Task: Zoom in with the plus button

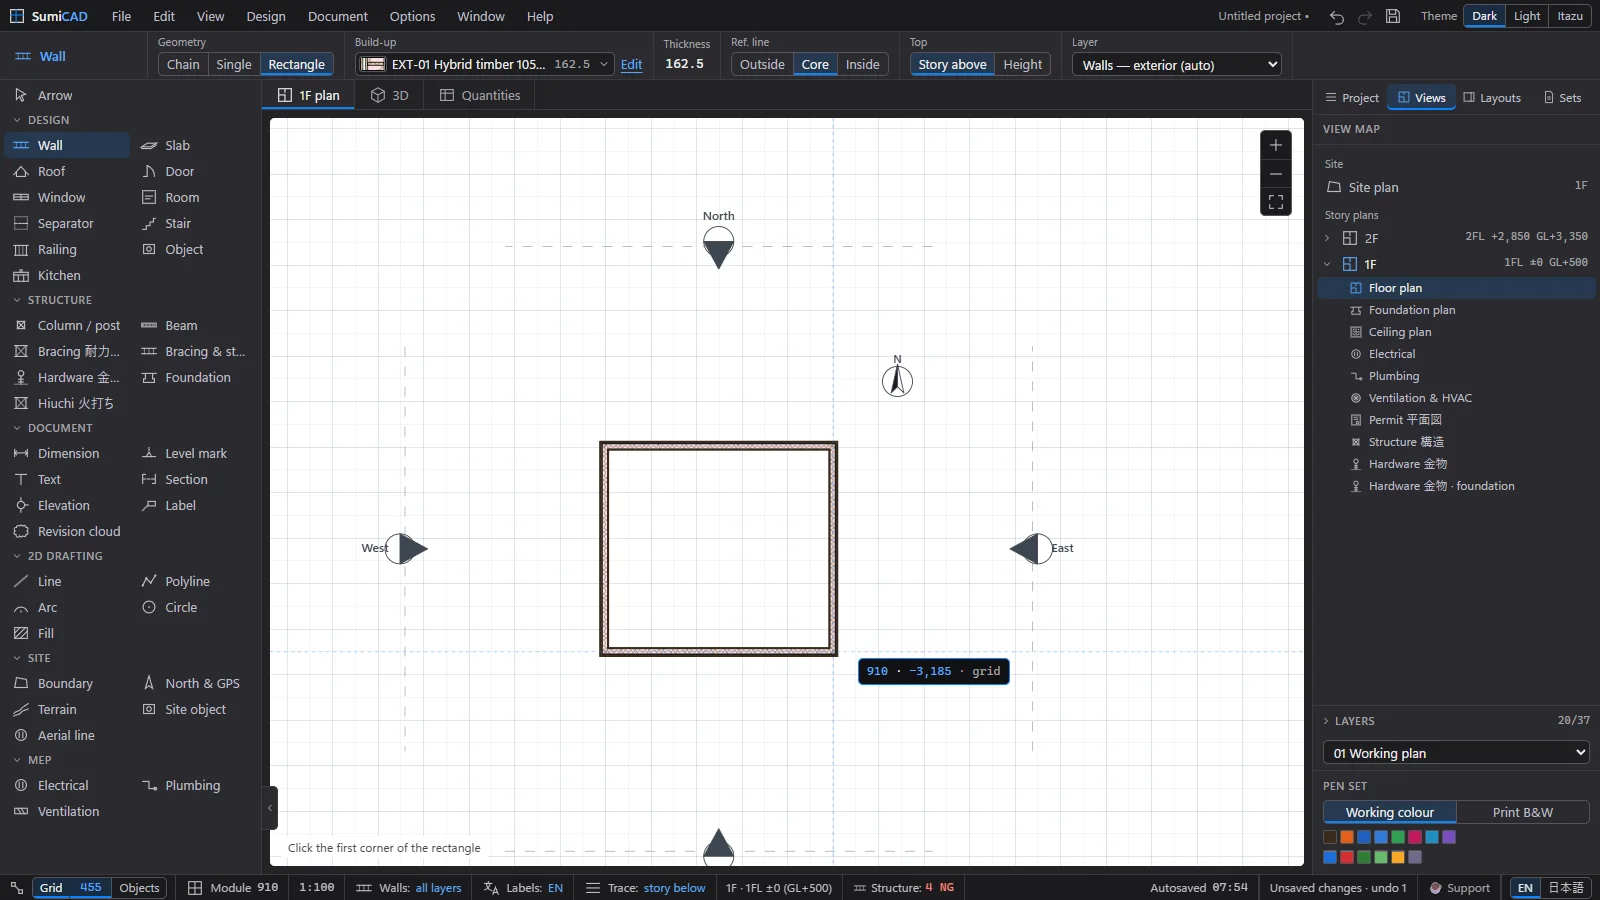Action: (1276, 145)
